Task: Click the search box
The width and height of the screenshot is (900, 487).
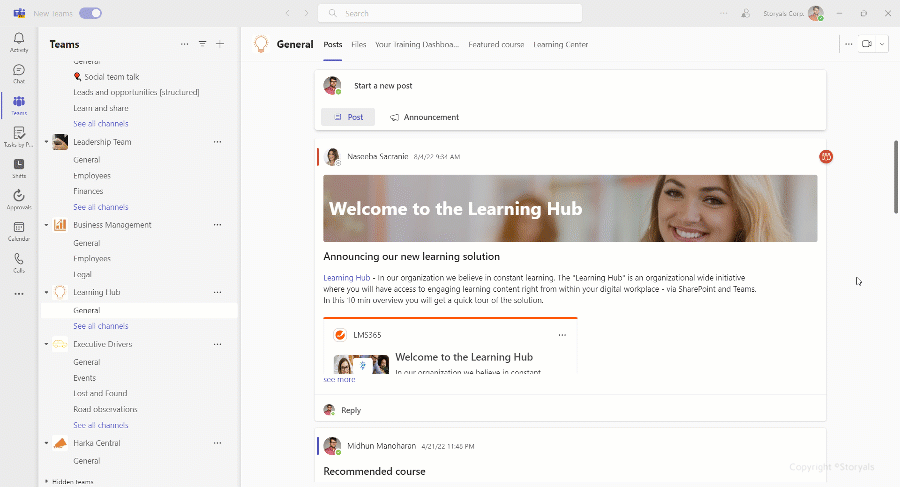Action: 450,13
